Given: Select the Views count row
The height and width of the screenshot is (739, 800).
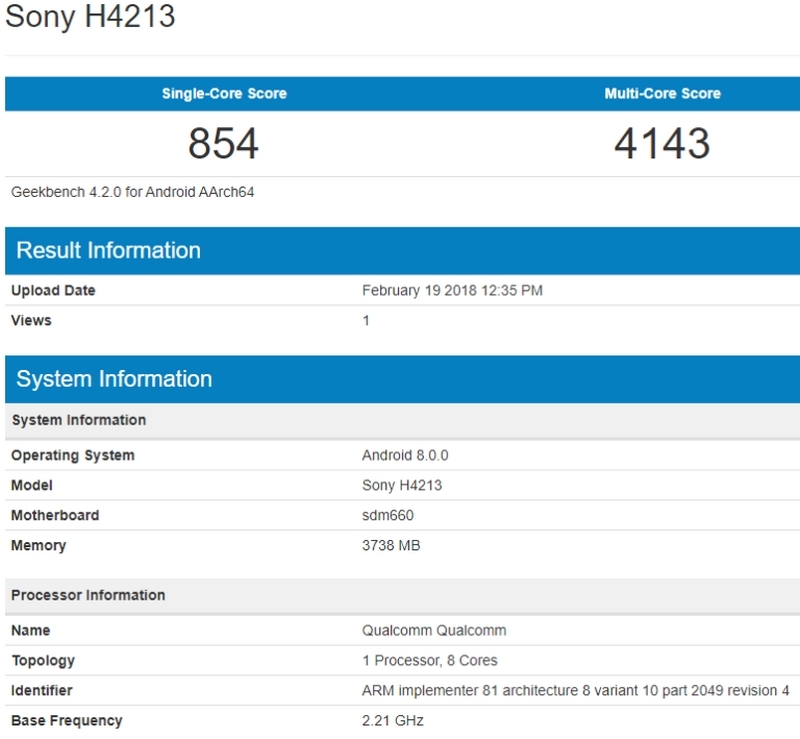Looking at the screenshot, I should point(31,321).
